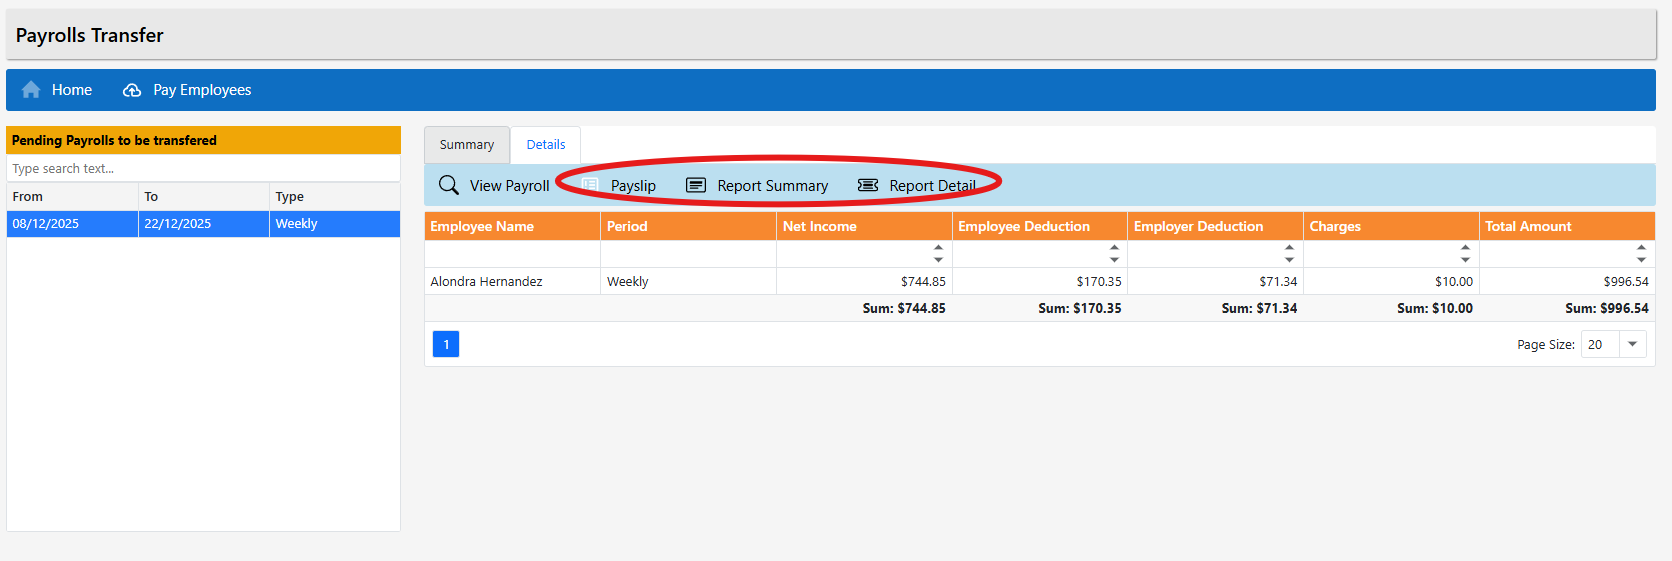1672x561 pixels.
Task: Click the $71.34 employer deduction cell
Action: tap(1215, 282)
